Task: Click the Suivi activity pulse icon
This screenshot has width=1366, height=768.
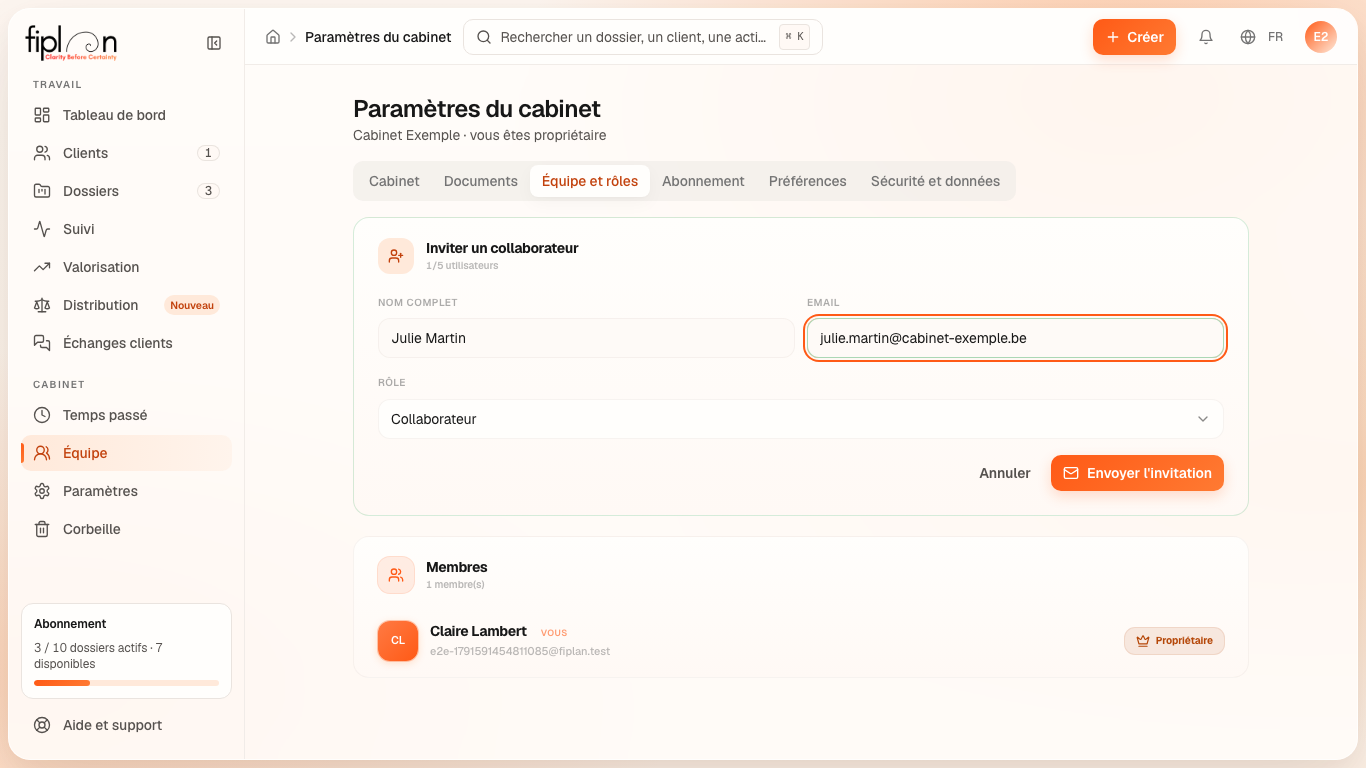Action: (x=42, y=229)
